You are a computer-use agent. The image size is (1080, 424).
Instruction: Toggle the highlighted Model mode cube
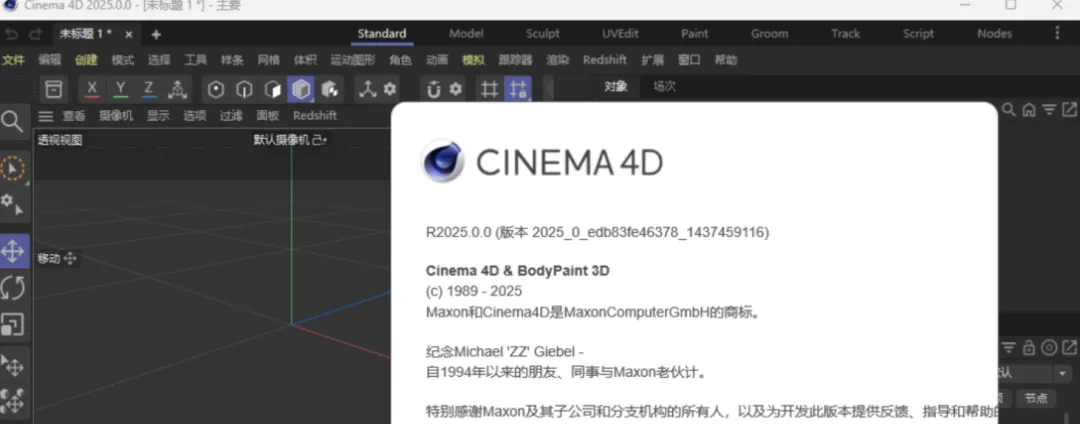pos(301,89)
